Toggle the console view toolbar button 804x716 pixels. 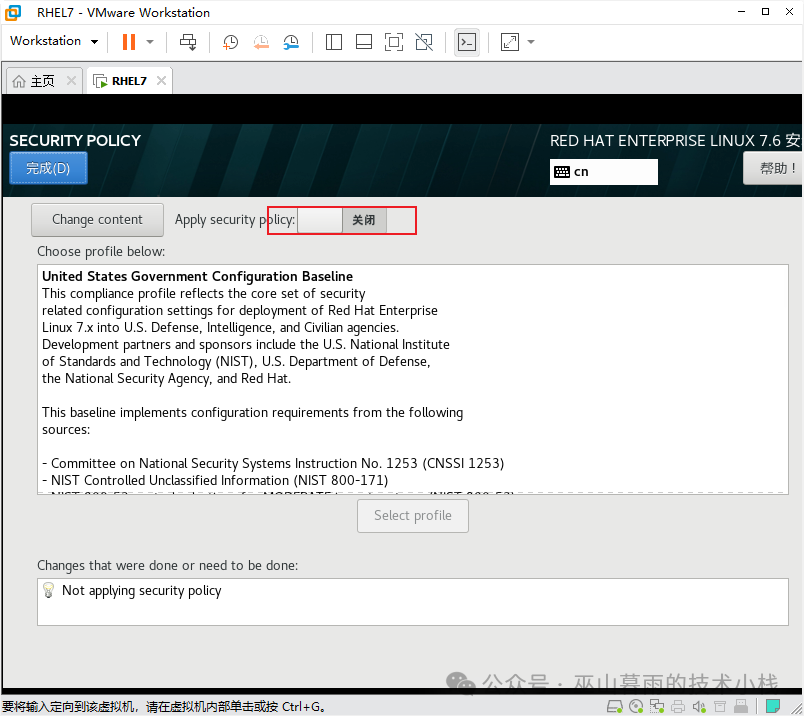pyautogui.click(x=467, y=41)
